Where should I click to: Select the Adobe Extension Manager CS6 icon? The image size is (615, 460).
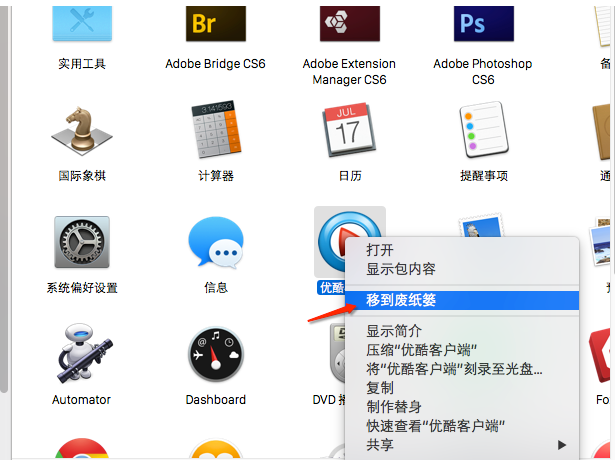point(349,23)
